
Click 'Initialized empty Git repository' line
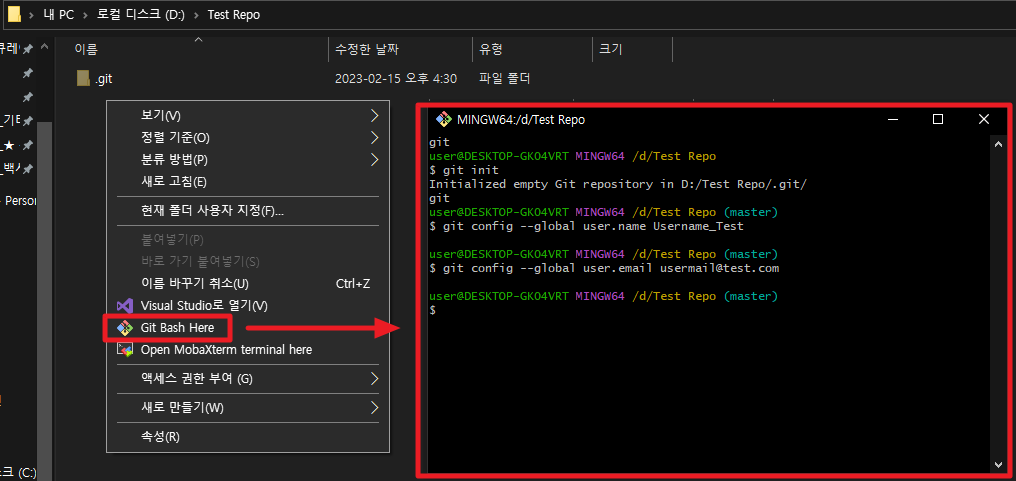[x=618, y=184]
